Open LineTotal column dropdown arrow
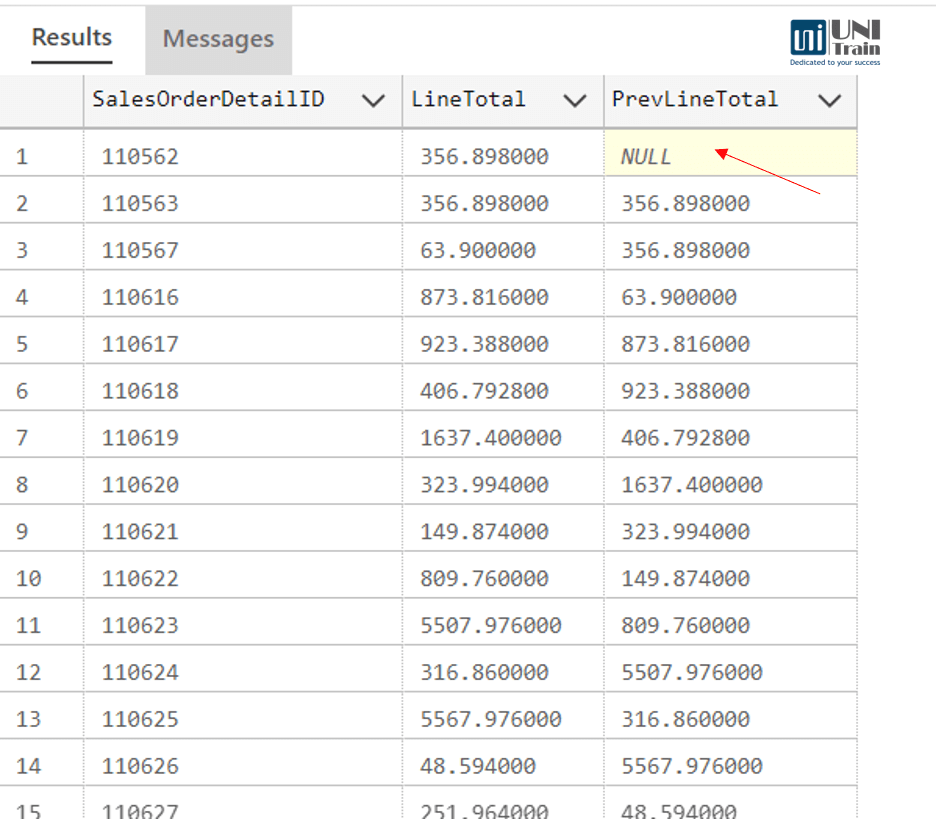Image resolution: width=936 pixels, height=819 pixels. [x=574, y=100]
